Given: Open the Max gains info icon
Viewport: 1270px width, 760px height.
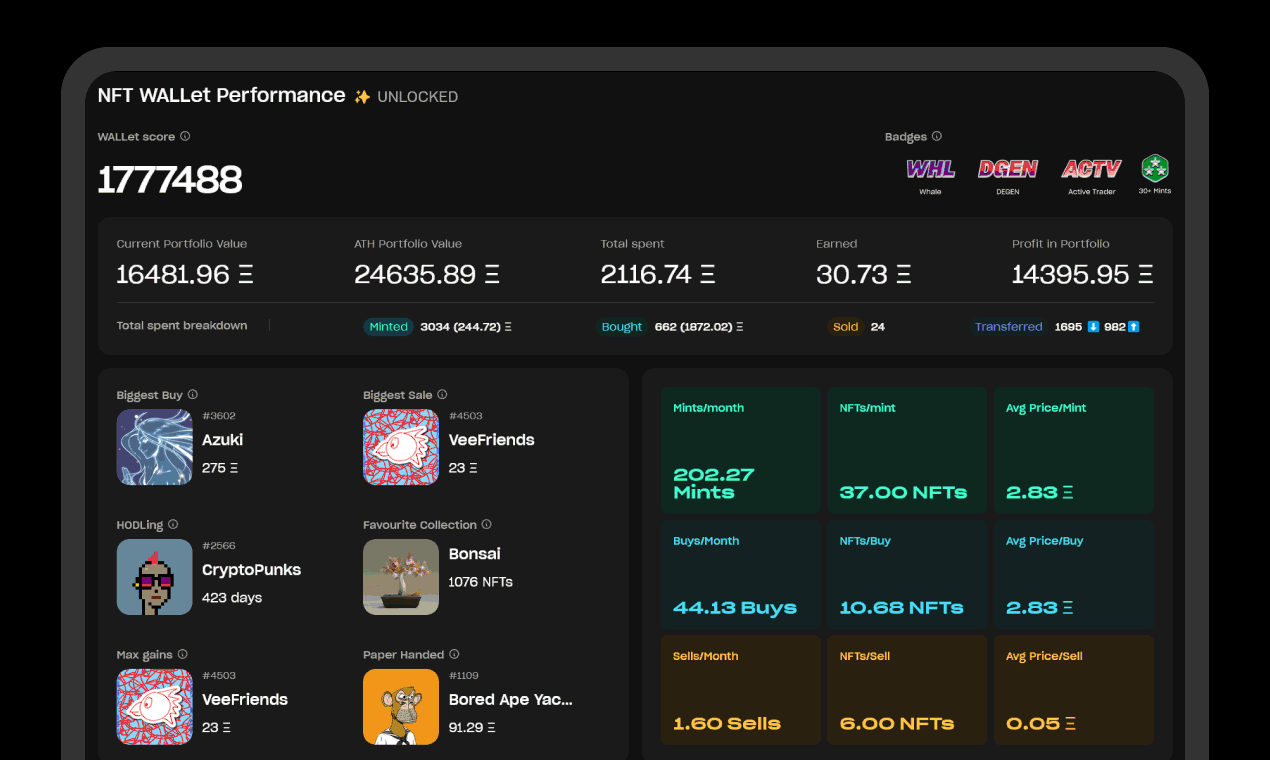Looking at the screenshot, I should click(x=182, y=654).
